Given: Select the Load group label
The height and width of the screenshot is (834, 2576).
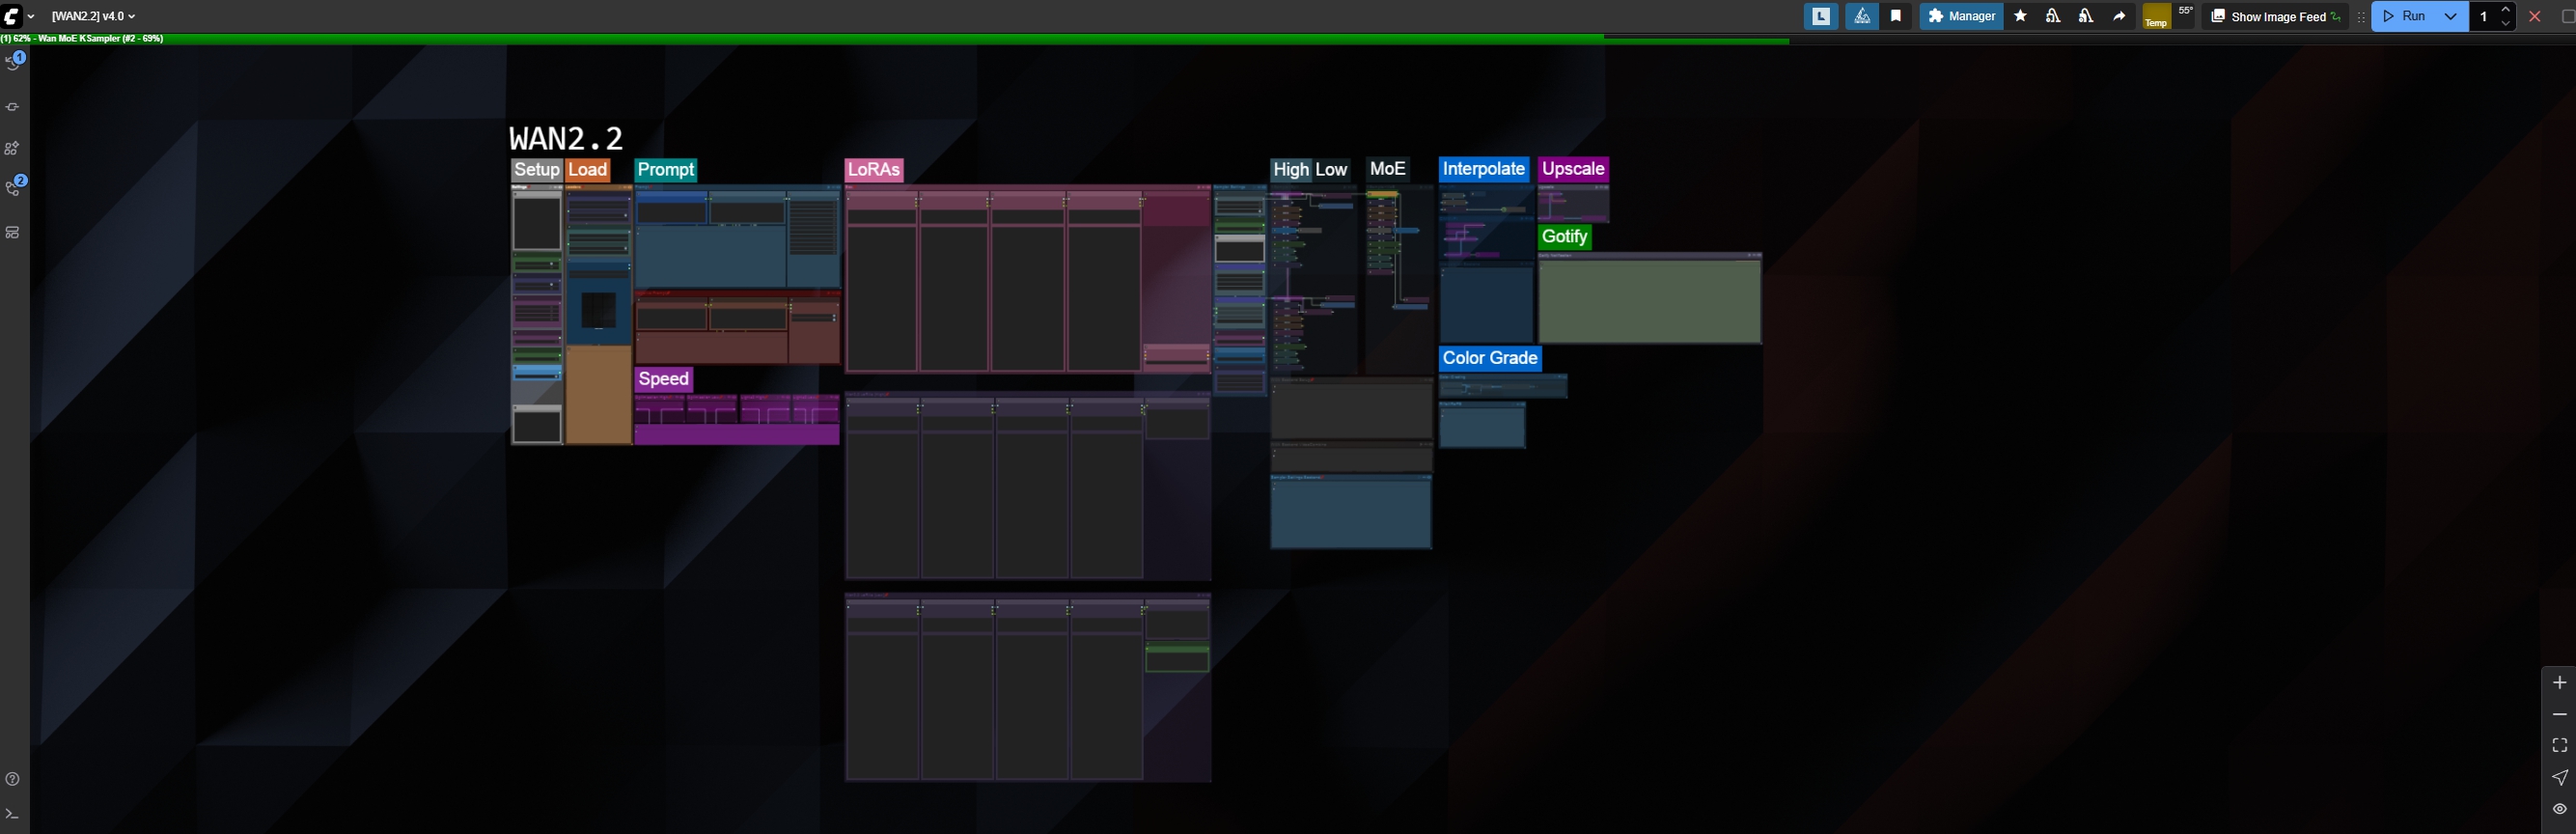Looking at the screenshot, I should click(588, 170).
